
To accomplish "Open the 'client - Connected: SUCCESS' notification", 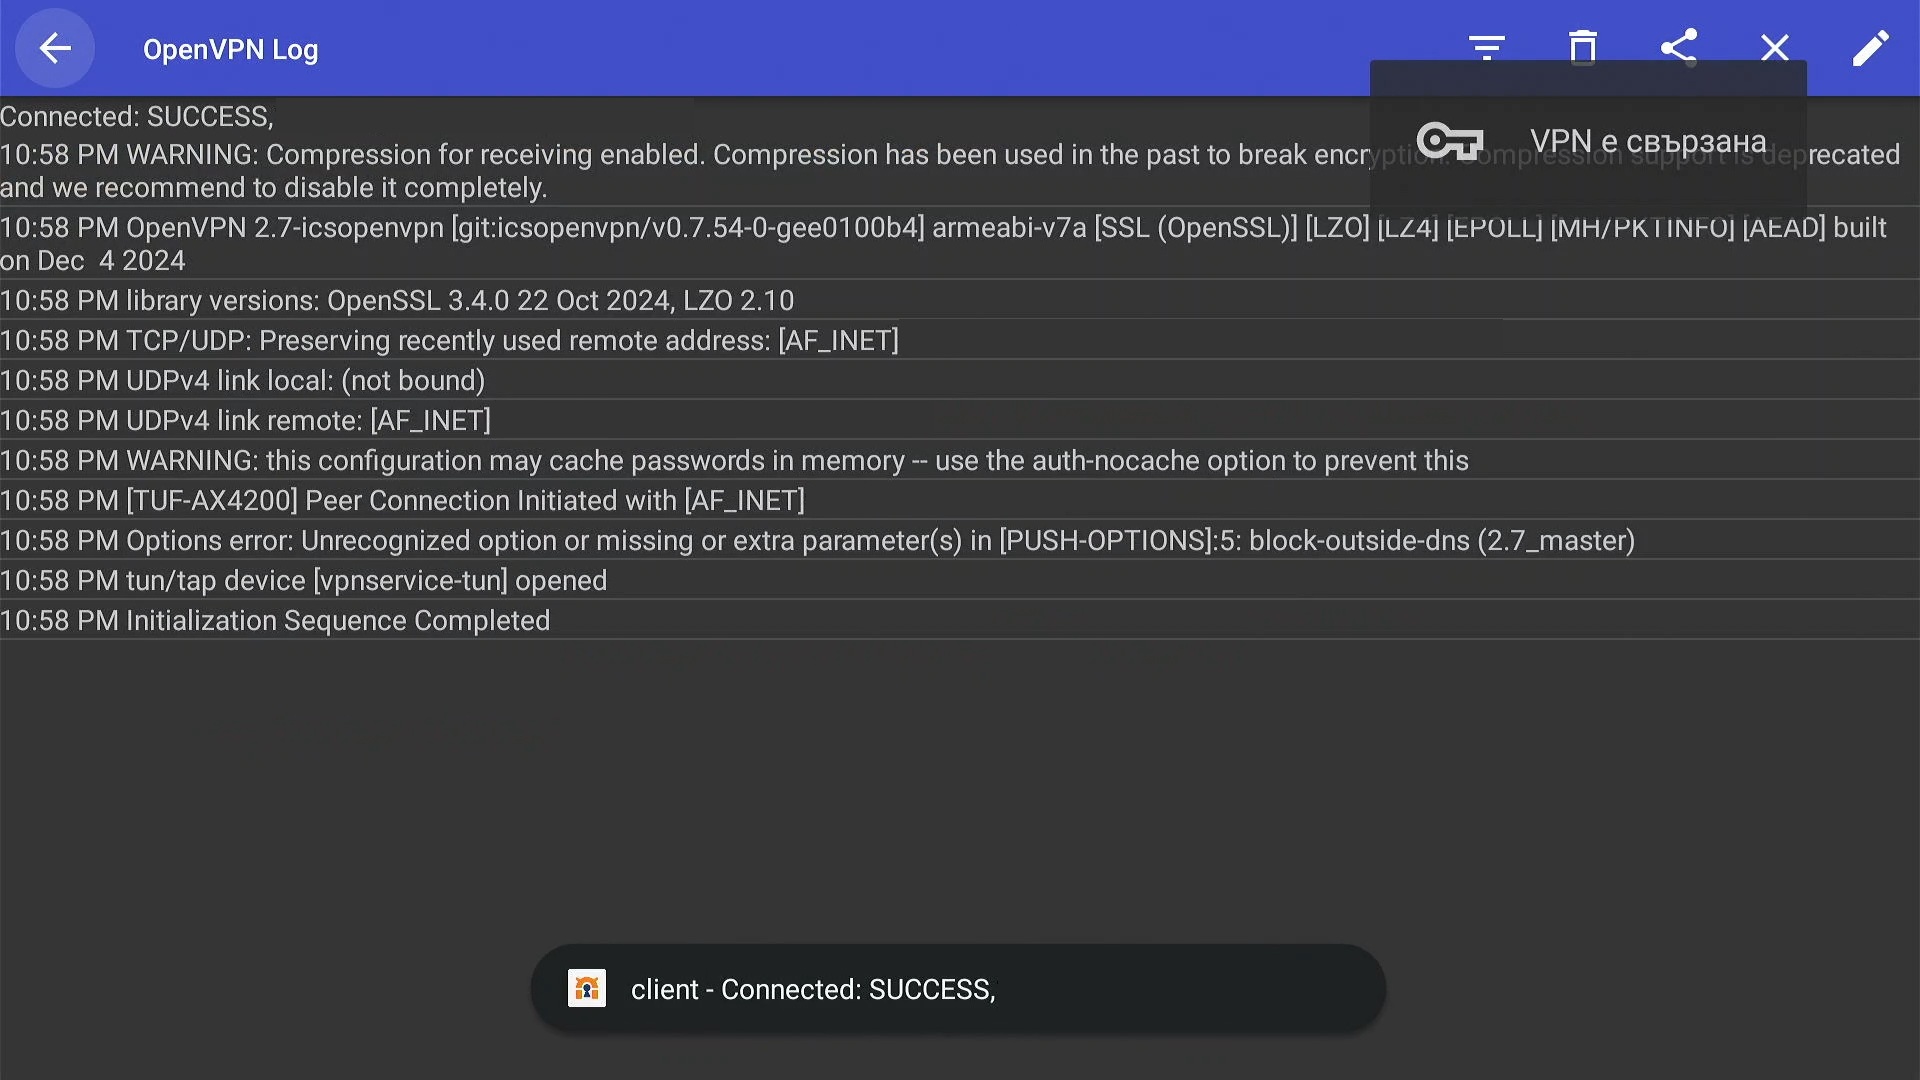I will click(958, 988).
